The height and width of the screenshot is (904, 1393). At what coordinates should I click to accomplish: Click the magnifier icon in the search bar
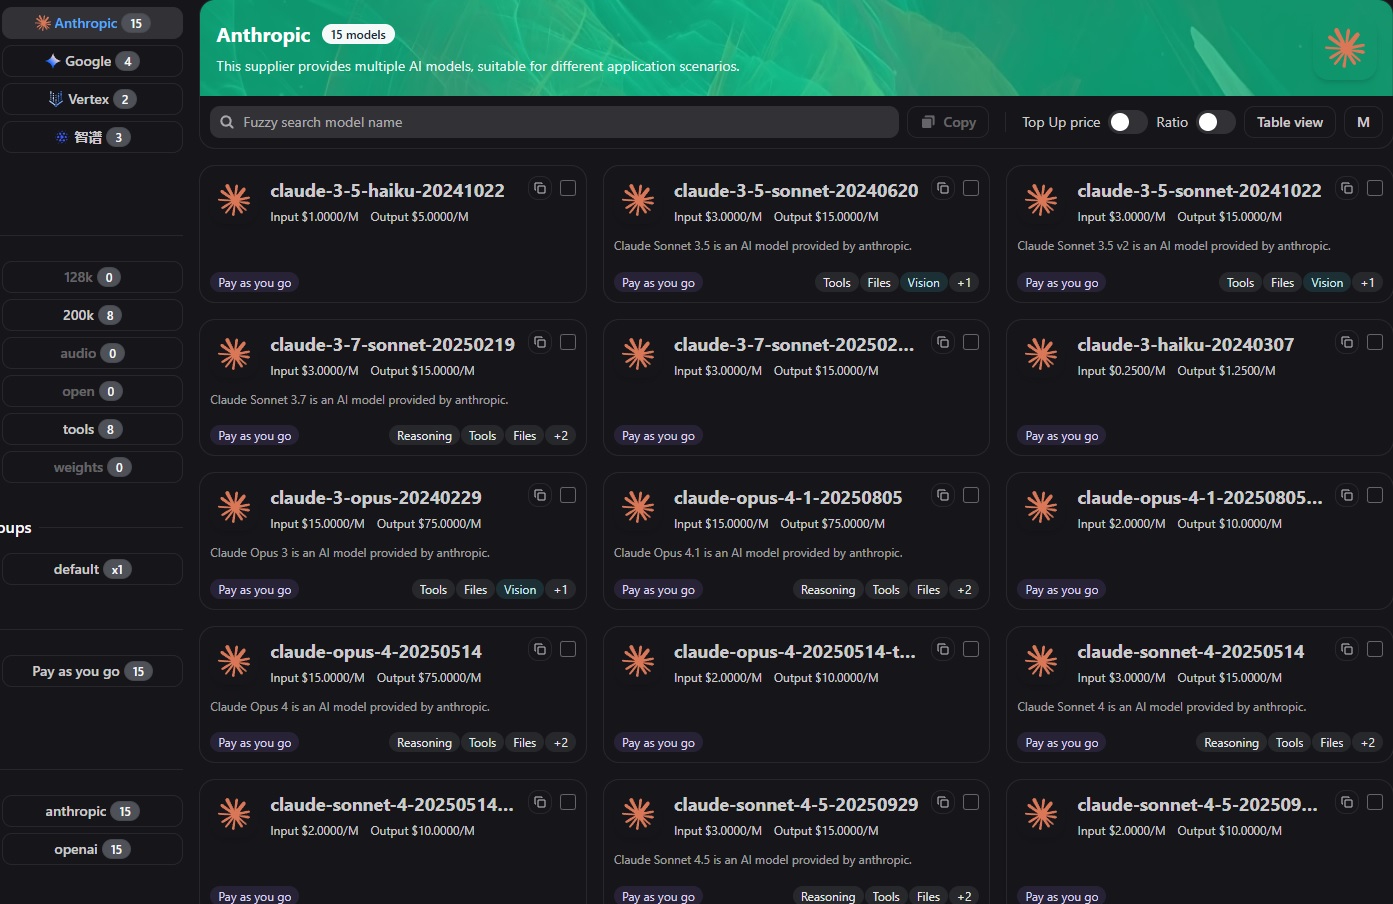pos(227,122)
